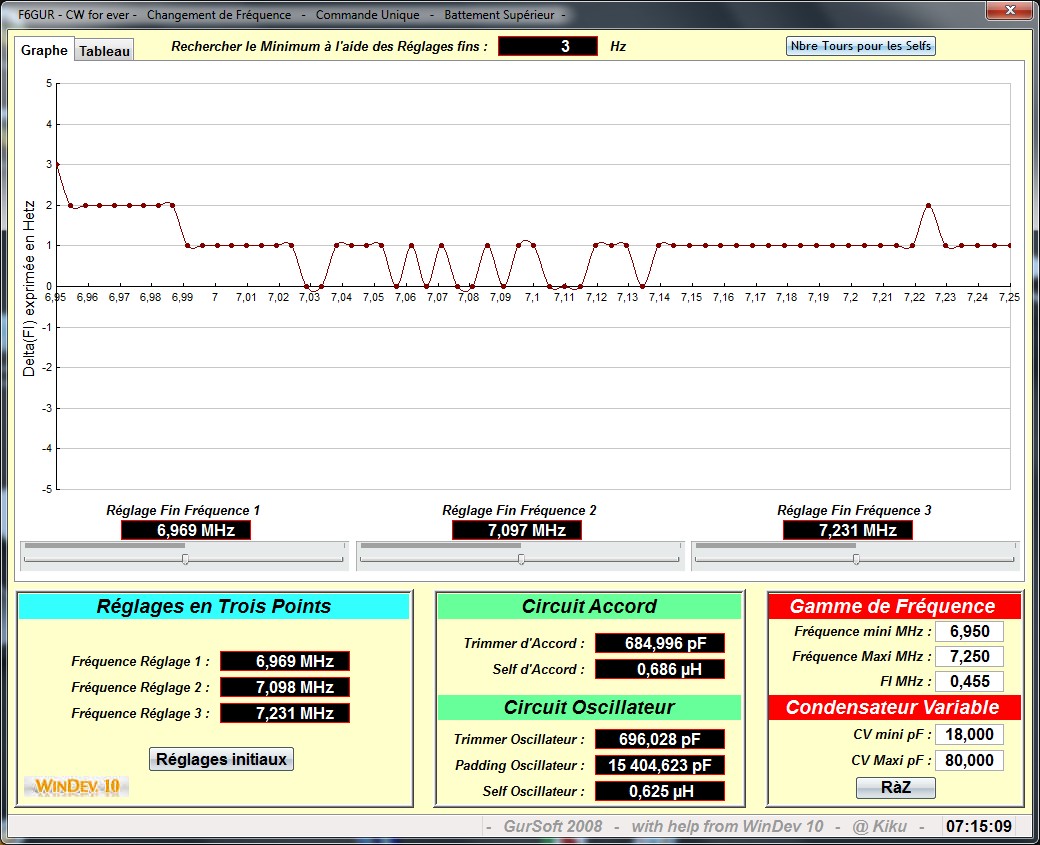This screenshot has height=845, width=1040.
Task: Select the Fréquence Maxi MHz field
Action: (x=968, y=656)
